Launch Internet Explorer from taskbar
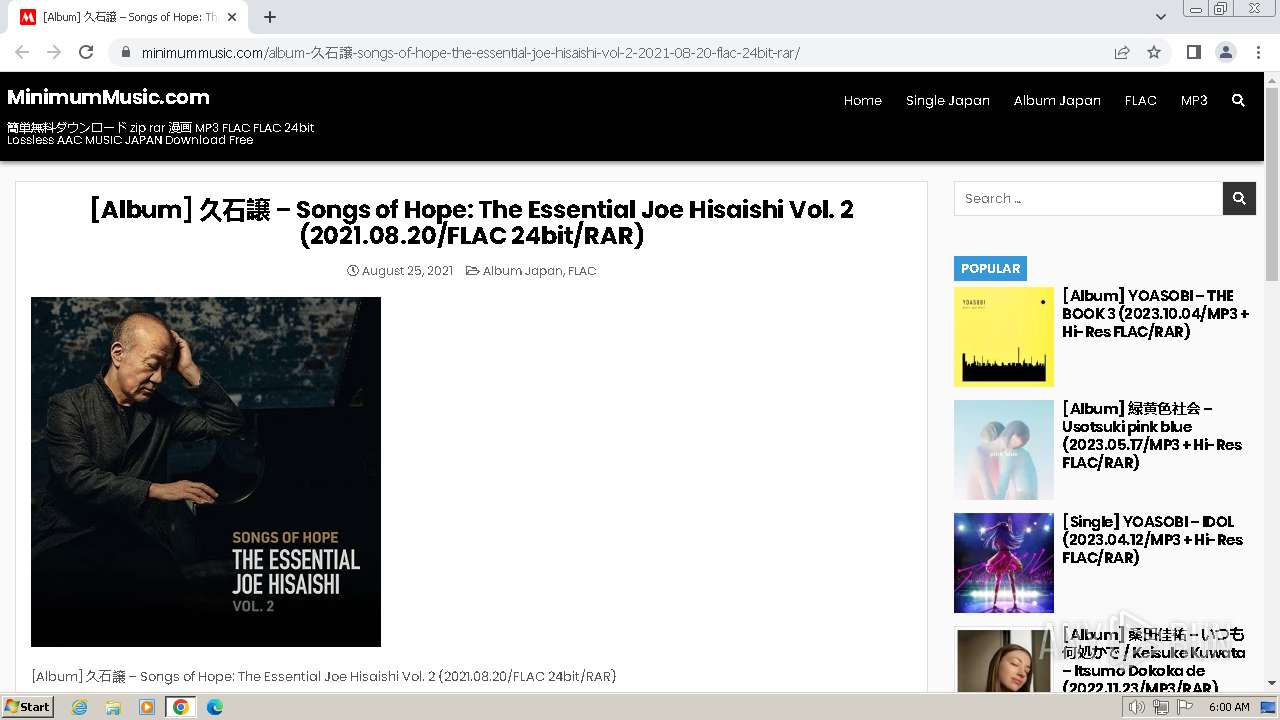This screenshot has height=720, width=1280. (79, 707)
